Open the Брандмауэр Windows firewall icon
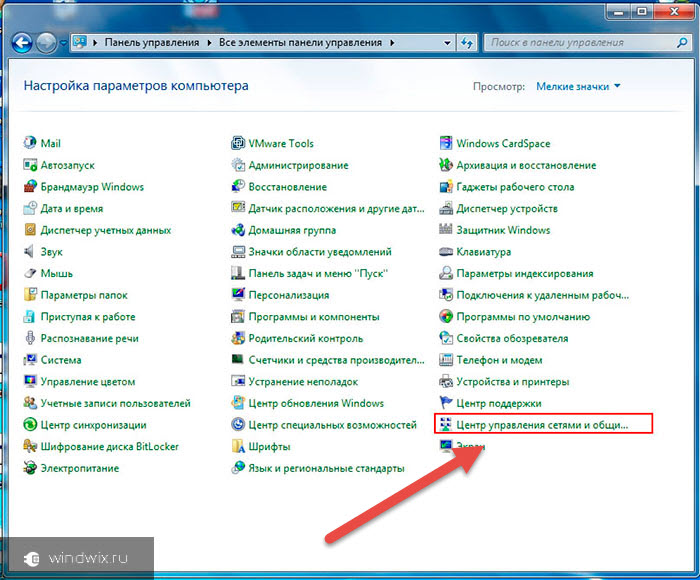Image resolution: width=700 pixels, height=580 pixels. click(x=30, y=186)
